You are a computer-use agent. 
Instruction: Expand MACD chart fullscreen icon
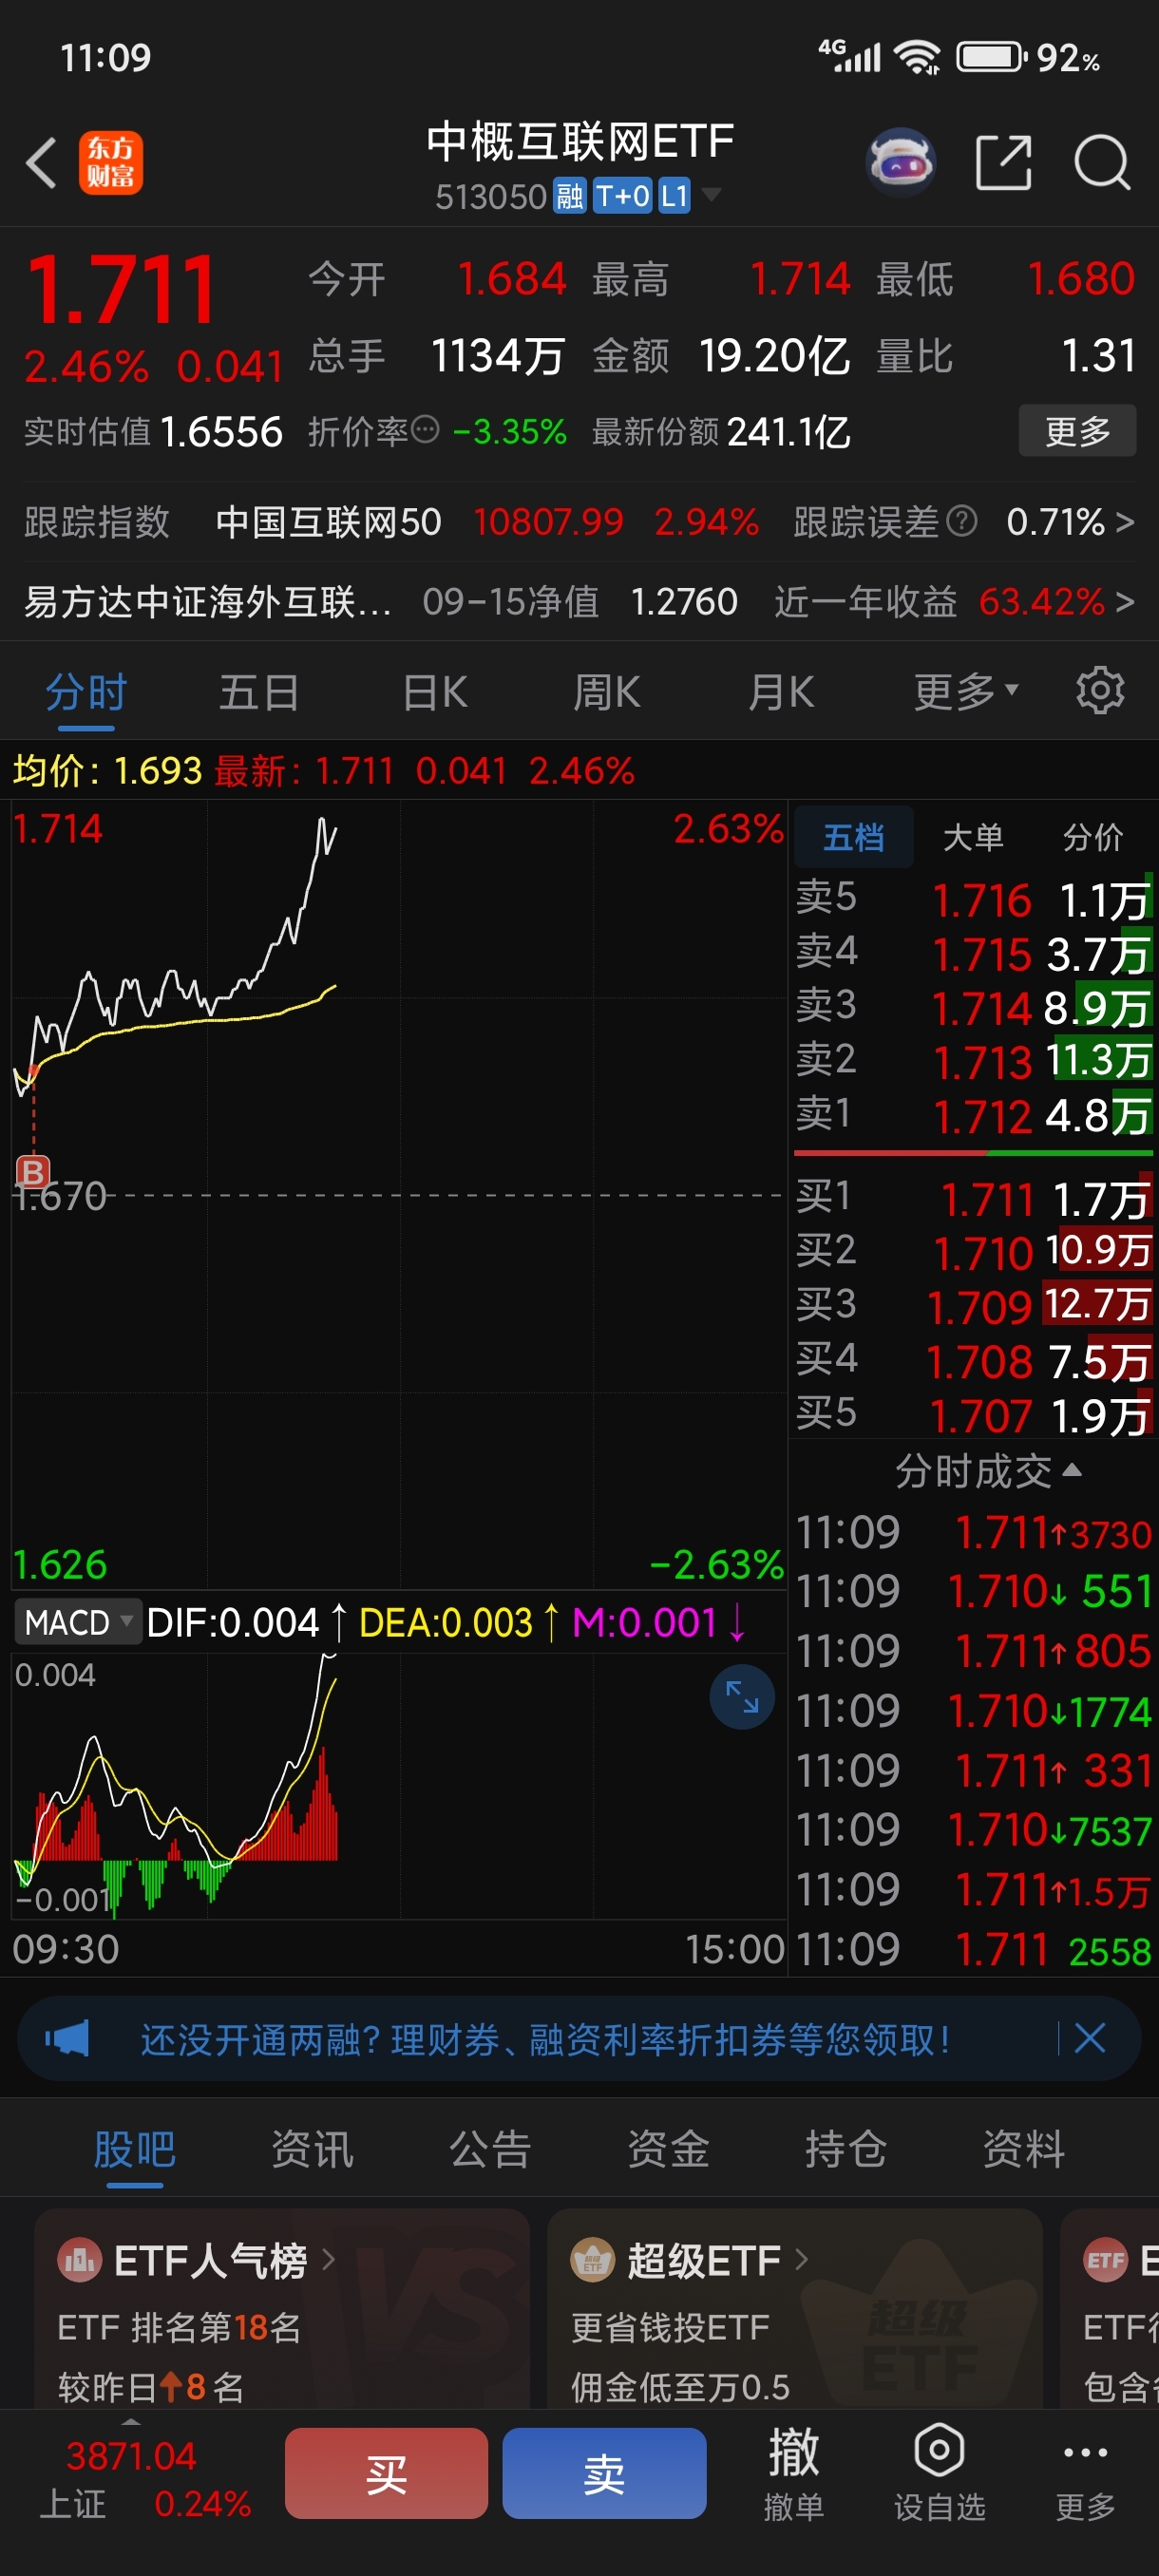click(x=742, y=1696)
